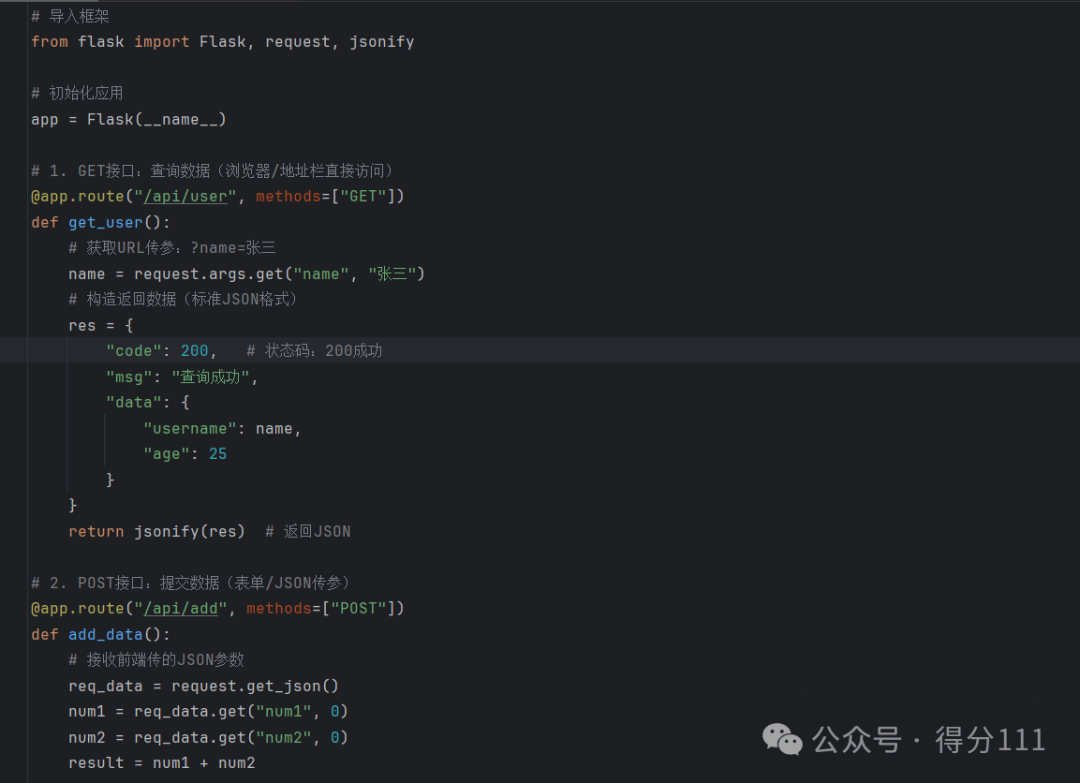Click the function name "get_user"
The width and height of the screenshot is (1080, 783).
point(105,222)
